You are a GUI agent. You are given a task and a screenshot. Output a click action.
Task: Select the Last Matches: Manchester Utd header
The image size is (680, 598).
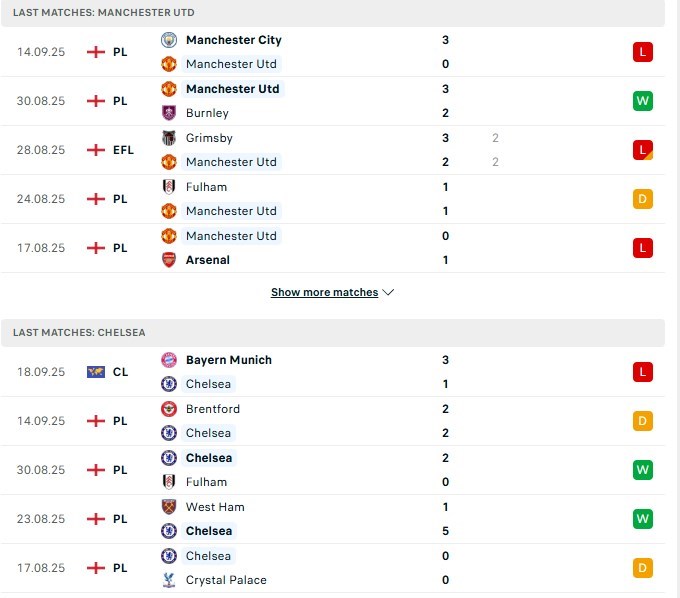(333, 13)
